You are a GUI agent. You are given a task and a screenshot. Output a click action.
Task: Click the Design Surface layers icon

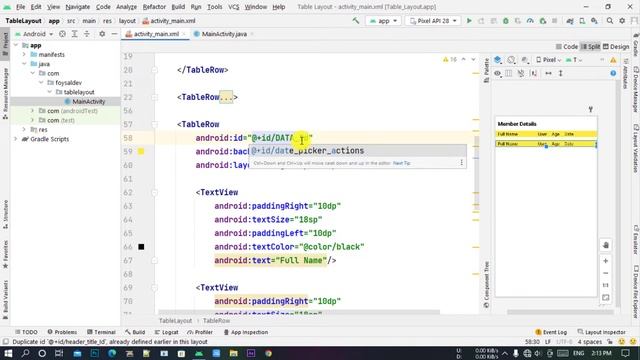498,60
